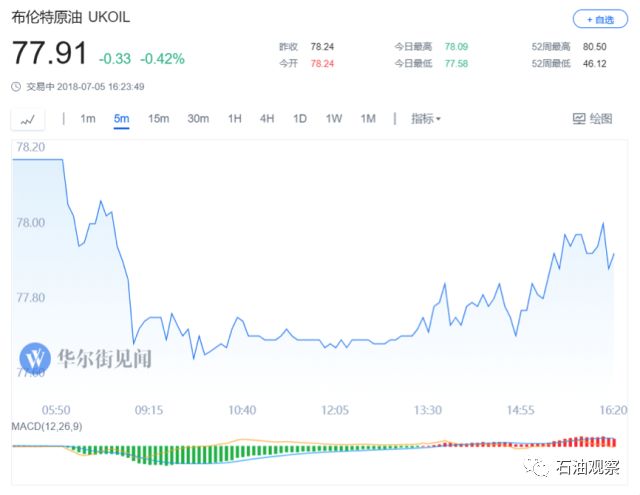Select the 1M monthly chart
The height and width of the screenshot is (495, 640).
[368, 119]
